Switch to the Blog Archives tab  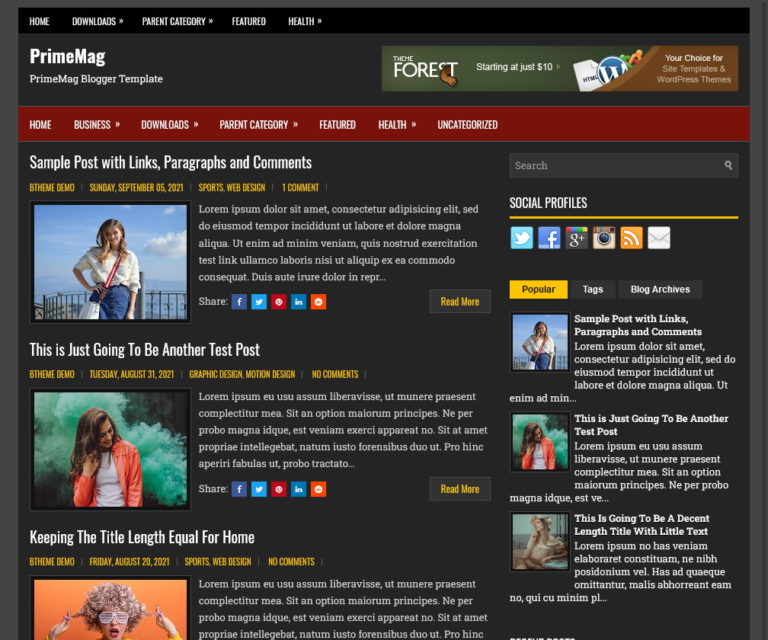click(x=659, y=290)
